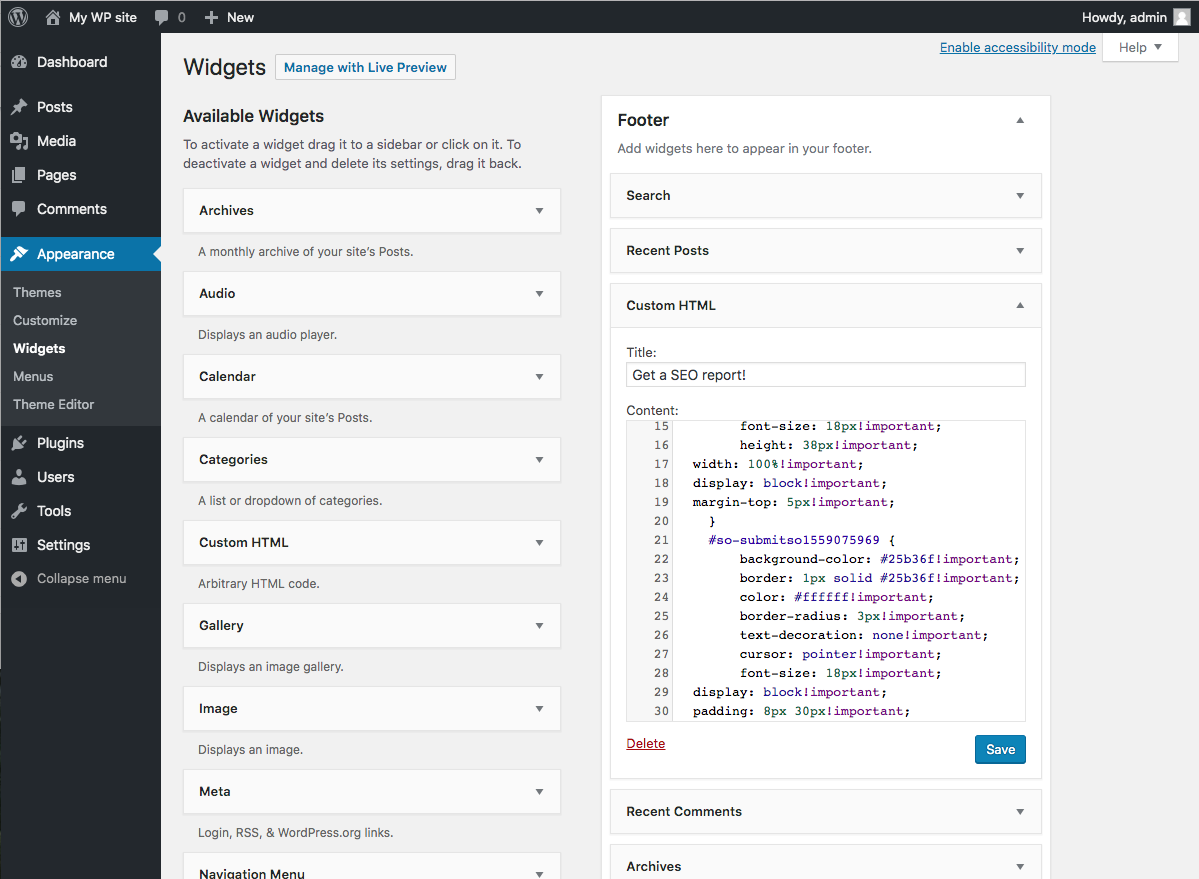Open the Help dropdown tab
The height and width of the screenshot is (879, 1199).
1140,47
